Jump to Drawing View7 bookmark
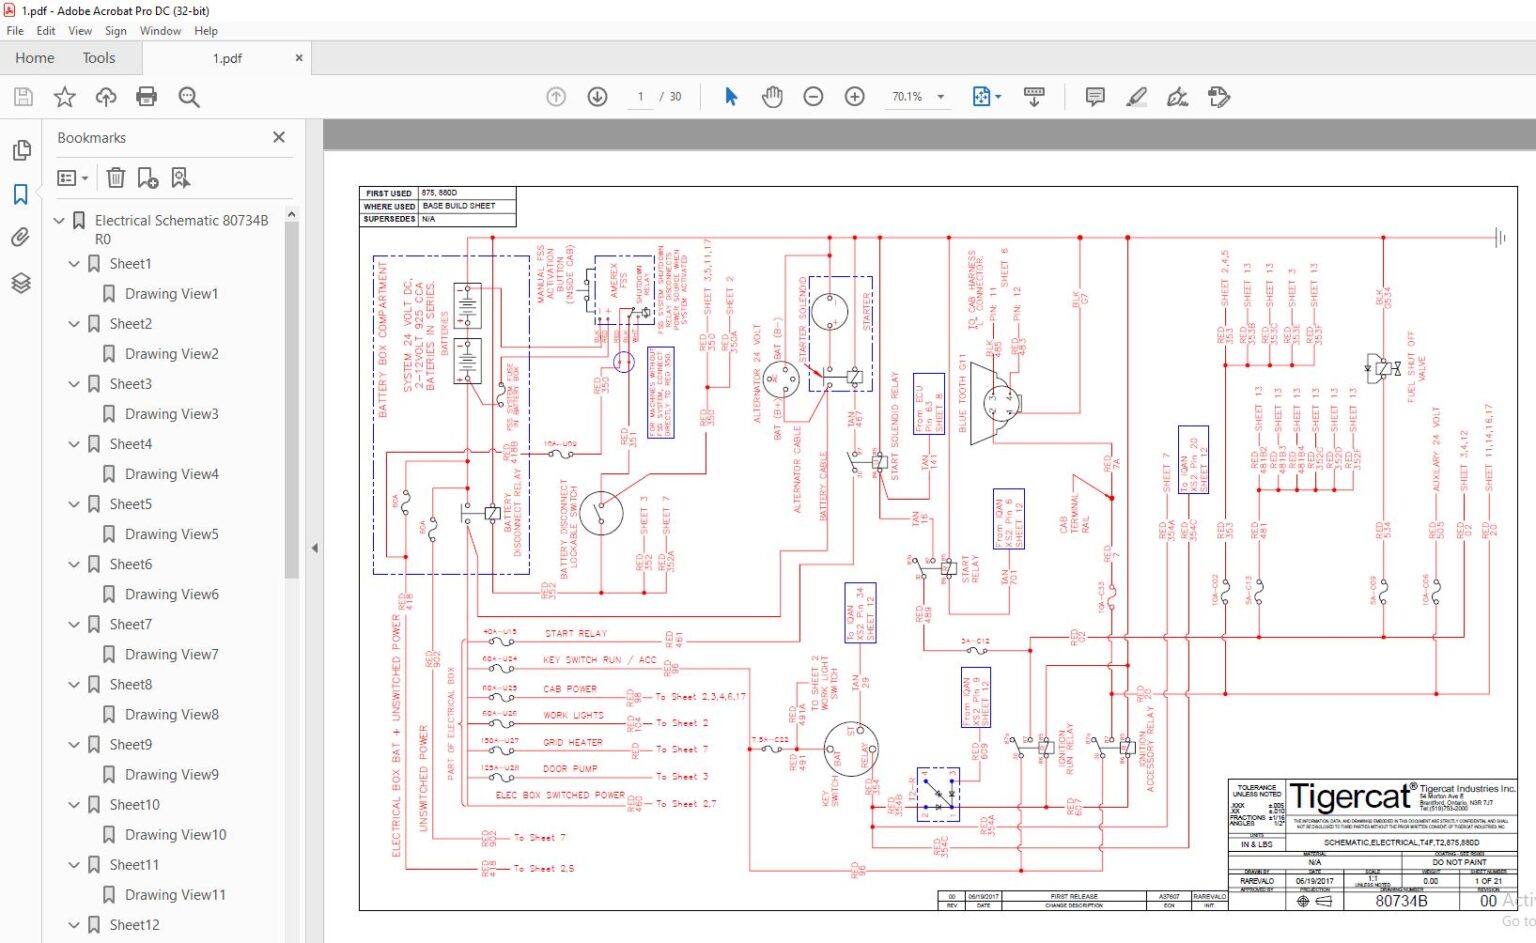 click(x=172, y=654)
